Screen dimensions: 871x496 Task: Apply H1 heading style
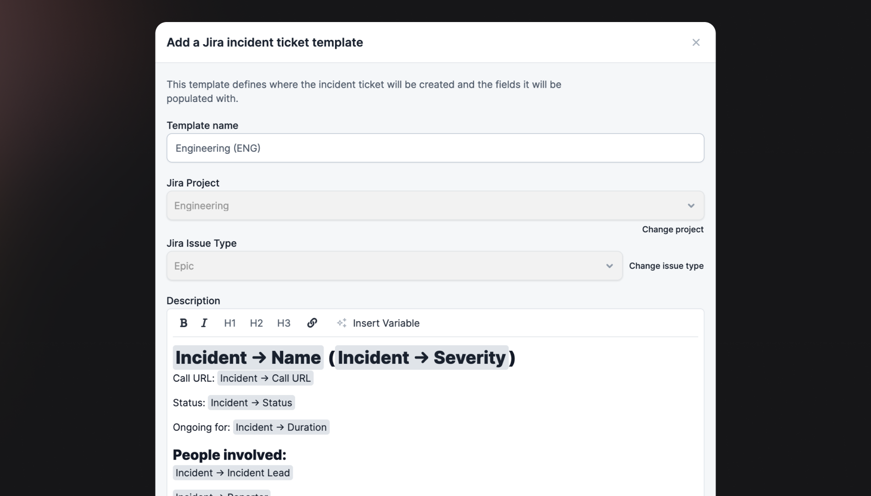pyautogui.click(x=230, y=323)
